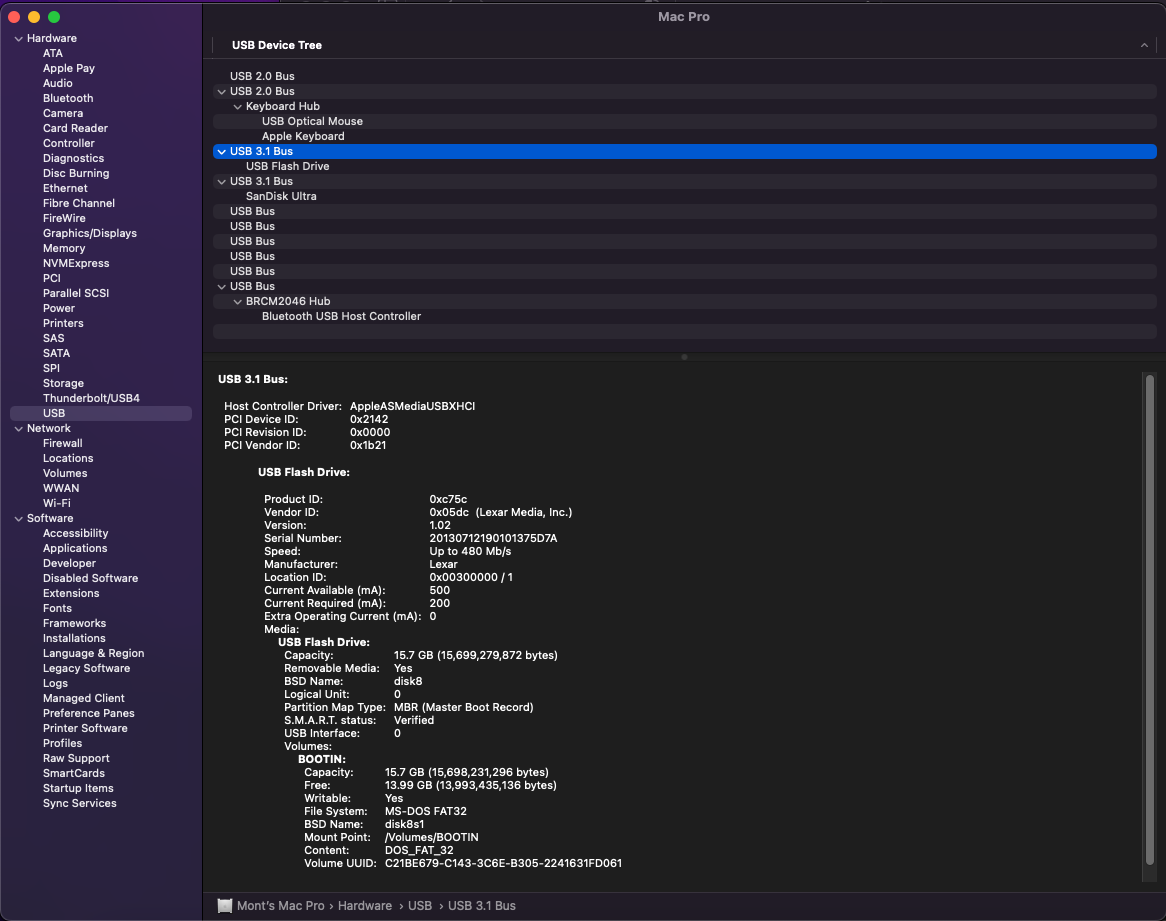
Task: Click Hardware in the path bar
Action: click(x=364, y=905)
